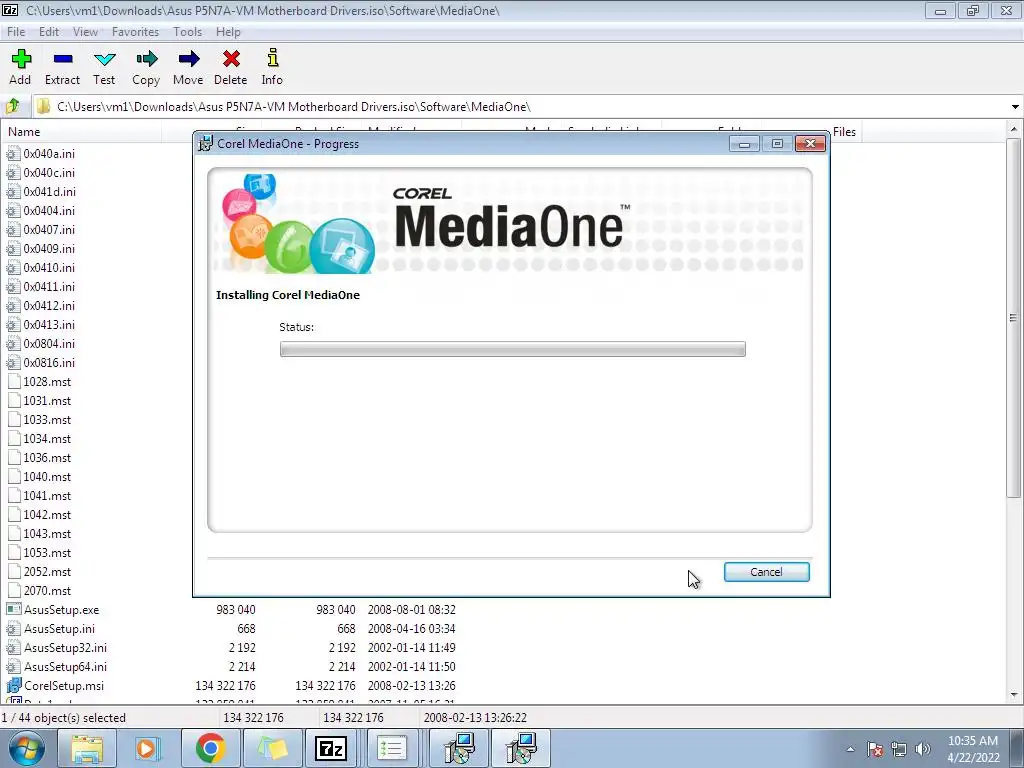Open the taskbar clock showing 10:35 AM

click(973, 749)
